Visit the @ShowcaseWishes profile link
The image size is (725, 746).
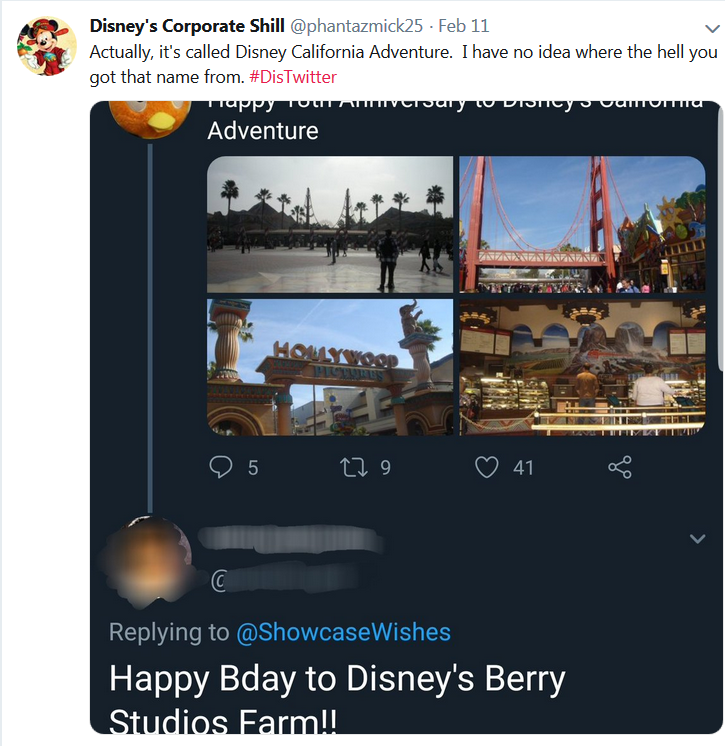[x=343, y=632]
